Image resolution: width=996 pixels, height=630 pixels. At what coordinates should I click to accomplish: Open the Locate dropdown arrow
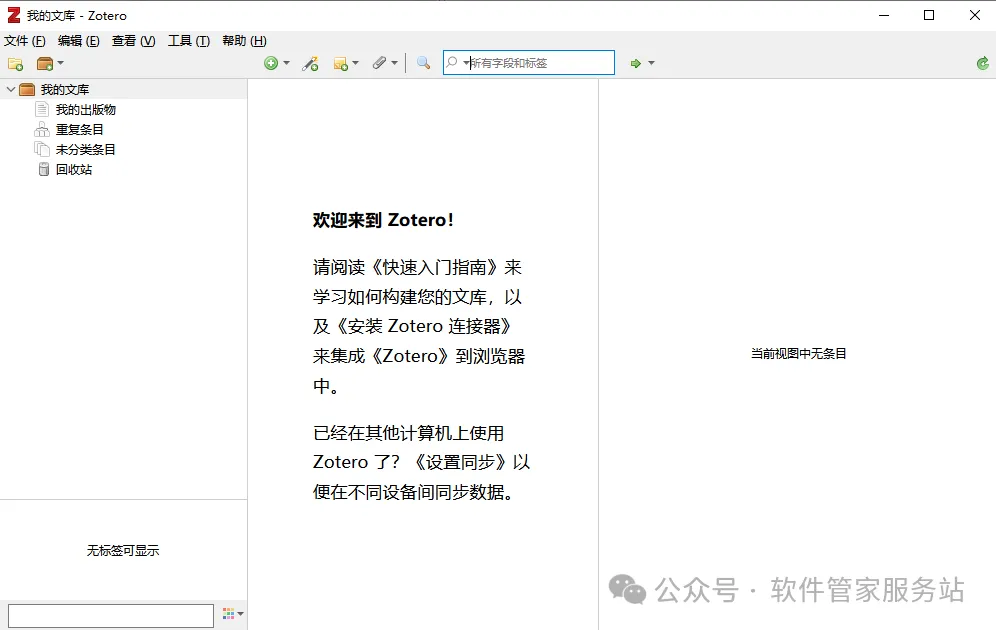coord(651,63)
